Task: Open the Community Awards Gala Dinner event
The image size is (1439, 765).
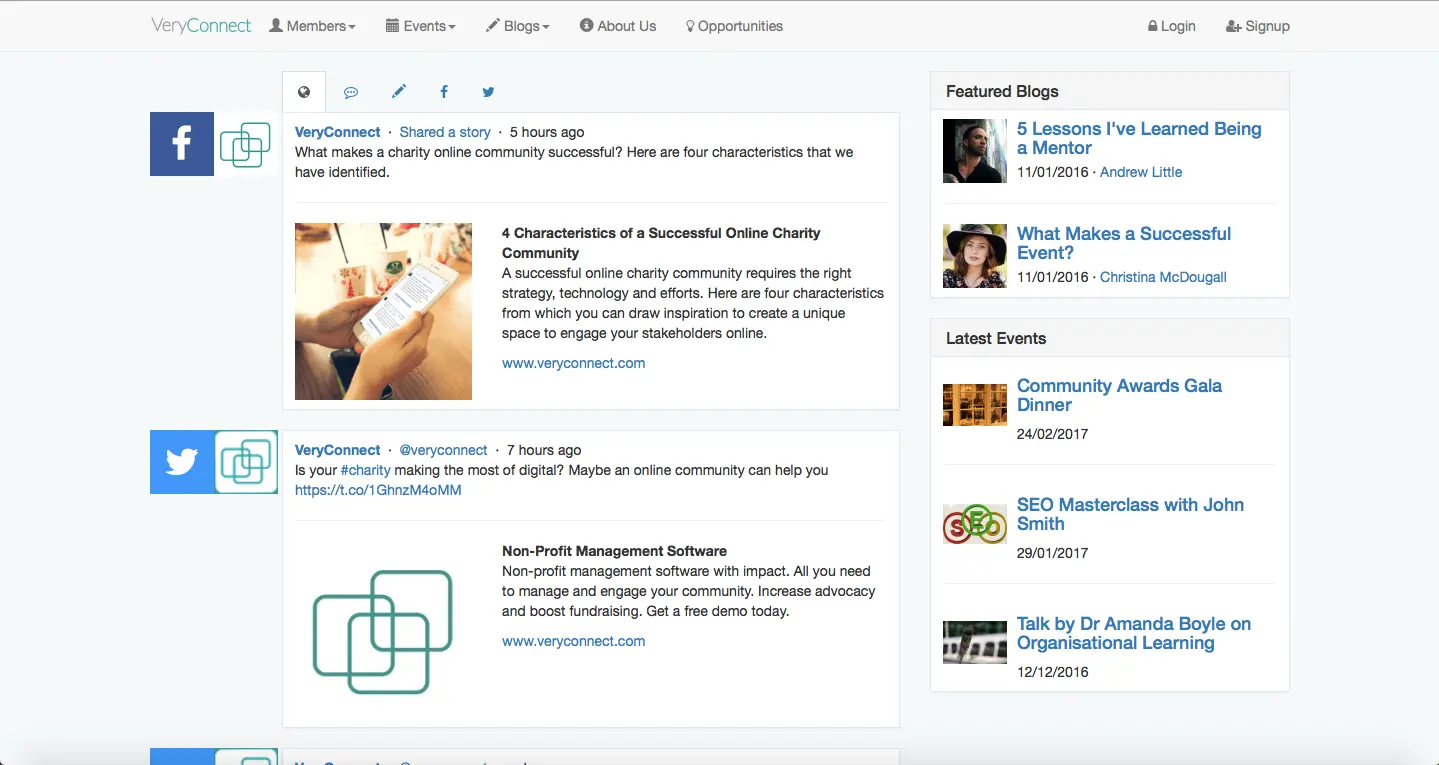Action: click(x=1118, y=395)
